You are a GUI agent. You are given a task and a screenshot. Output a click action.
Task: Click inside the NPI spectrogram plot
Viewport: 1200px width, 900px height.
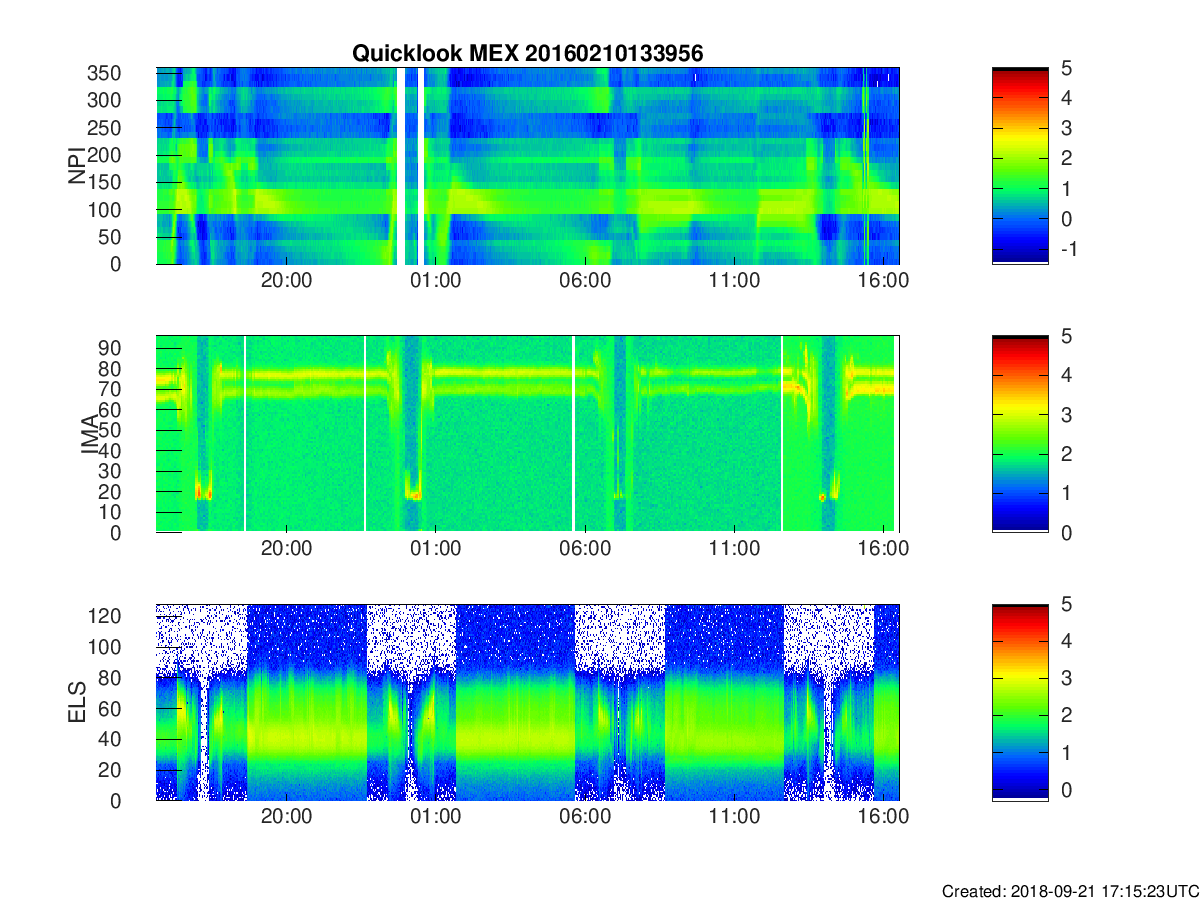(x=527, y=165)
